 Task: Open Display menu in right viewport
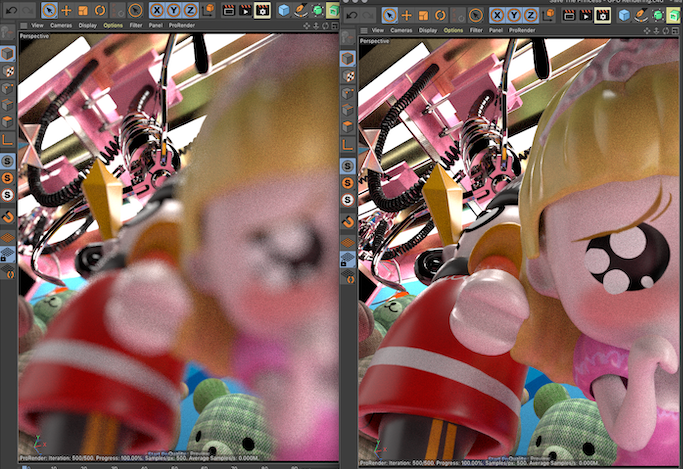[428, 30]
